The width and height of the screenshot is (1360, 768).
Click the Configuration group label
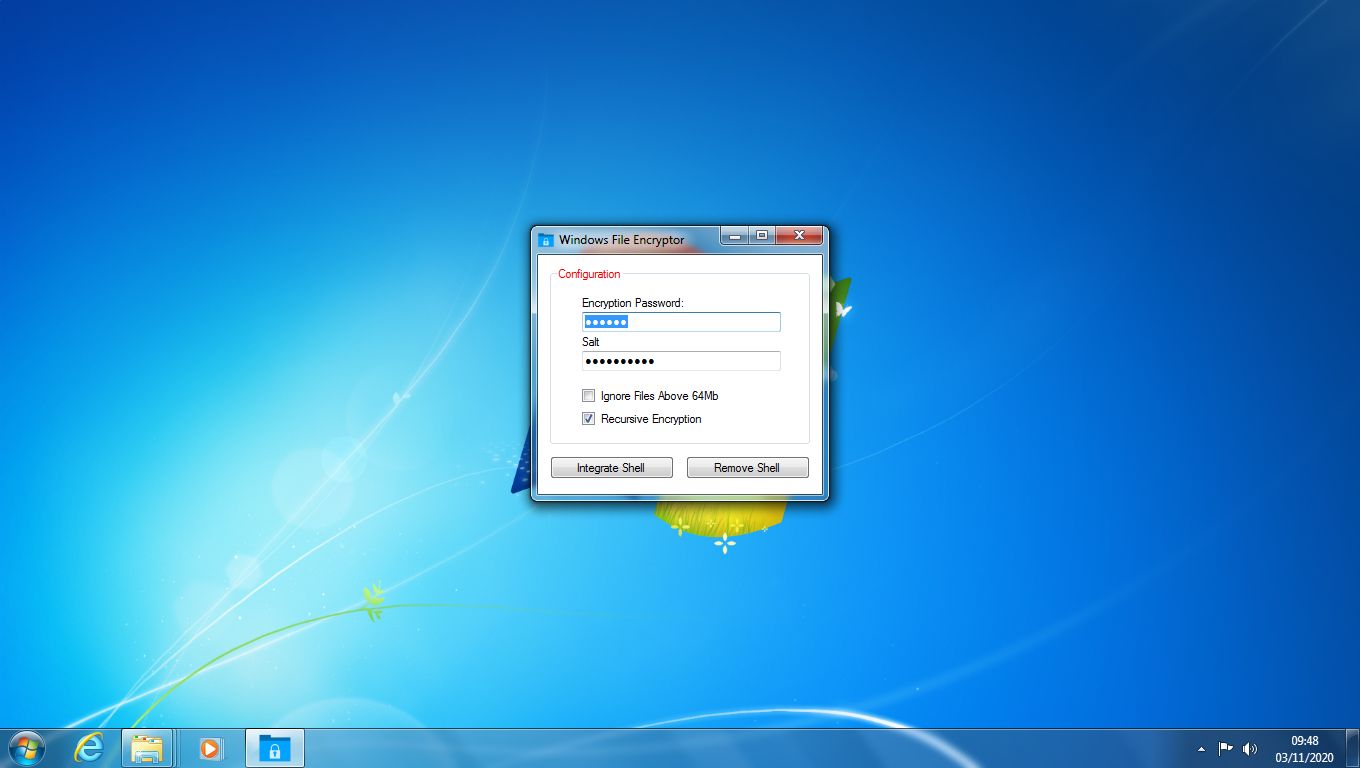tap(589, 274)
